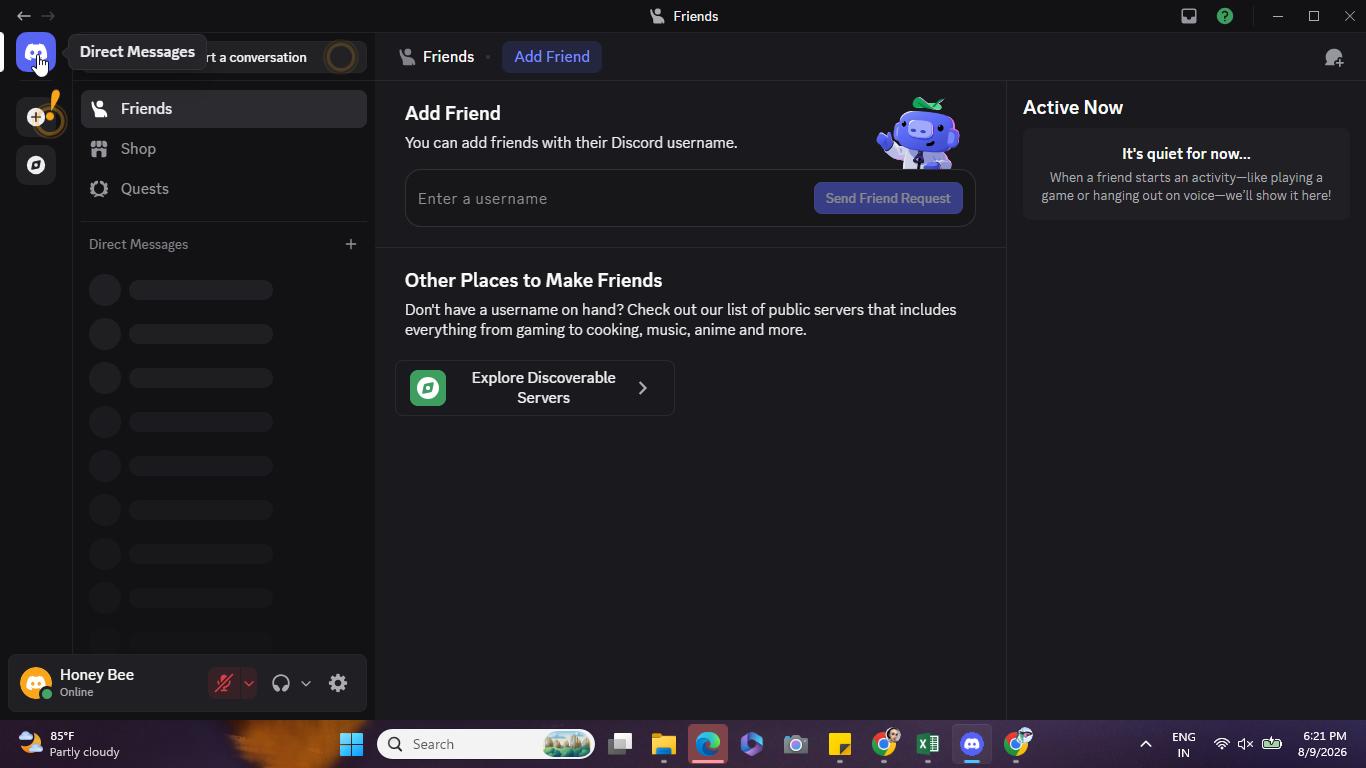Click Send Friend Request button
1366x768 pixels.
tap(888, 198)
